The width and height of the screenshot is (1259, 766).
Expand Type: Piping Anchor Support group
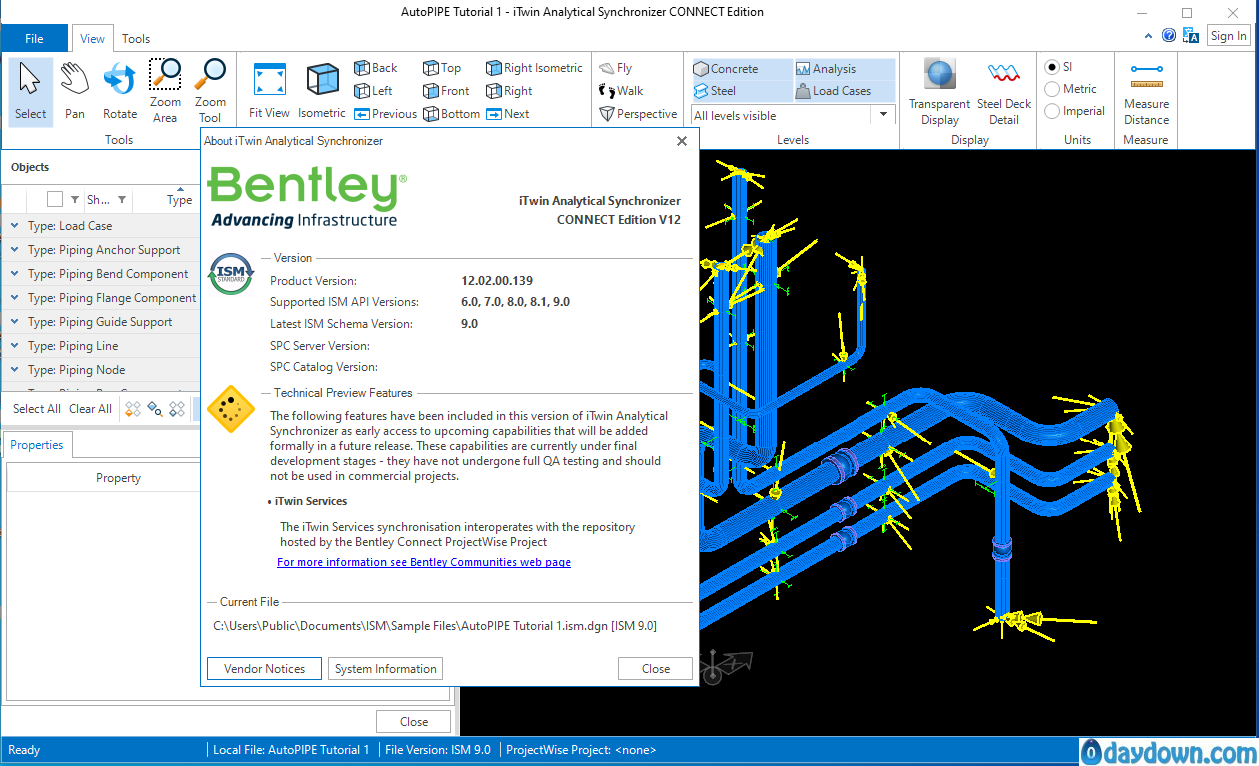pos(15,250)
